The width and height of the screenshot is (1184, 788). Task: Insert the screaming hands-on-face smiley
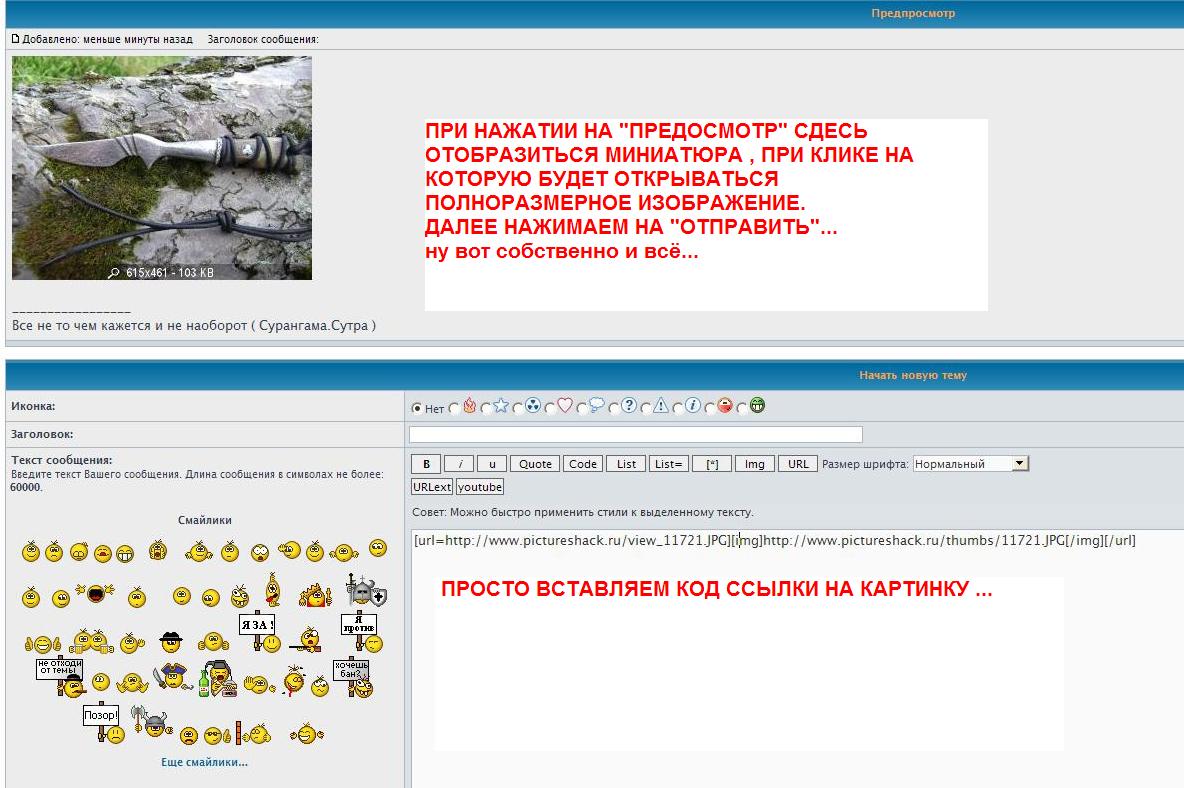[158, 550]
